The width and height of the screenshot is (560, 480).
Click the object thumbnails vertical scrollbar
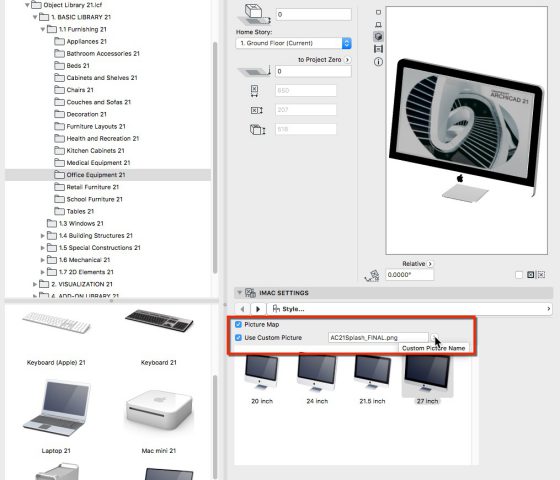pyautogui.click(x=215, y=427)
